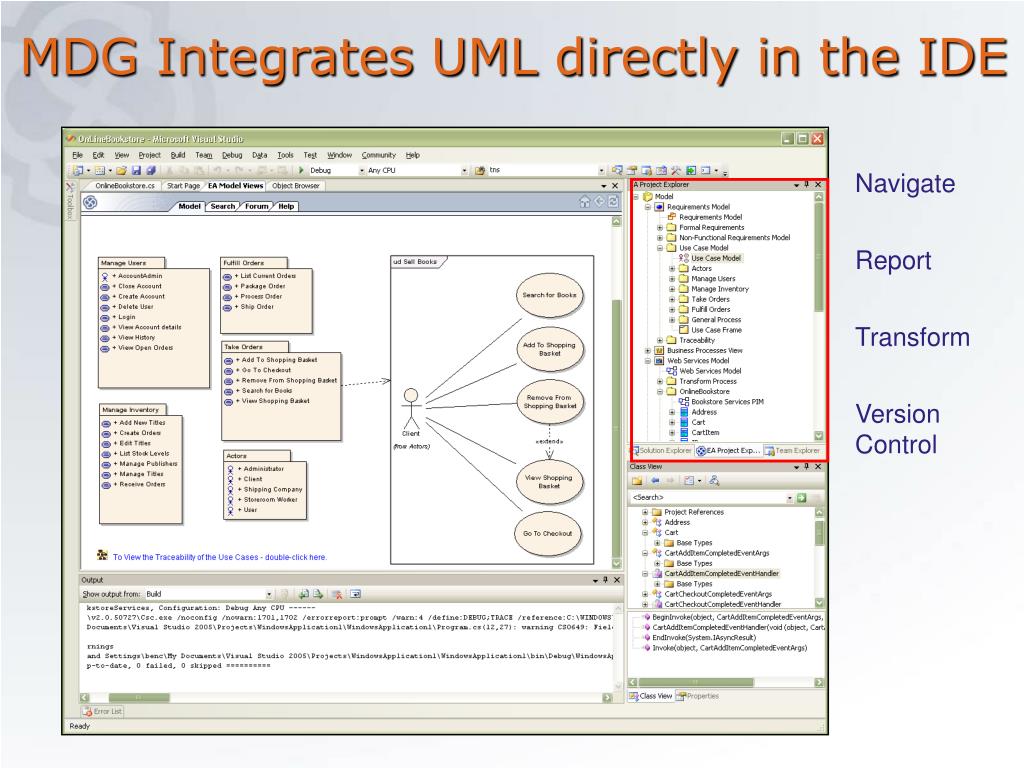Click the Class View settings icon
Viewport: 1024px width, 768px height.
688,481
